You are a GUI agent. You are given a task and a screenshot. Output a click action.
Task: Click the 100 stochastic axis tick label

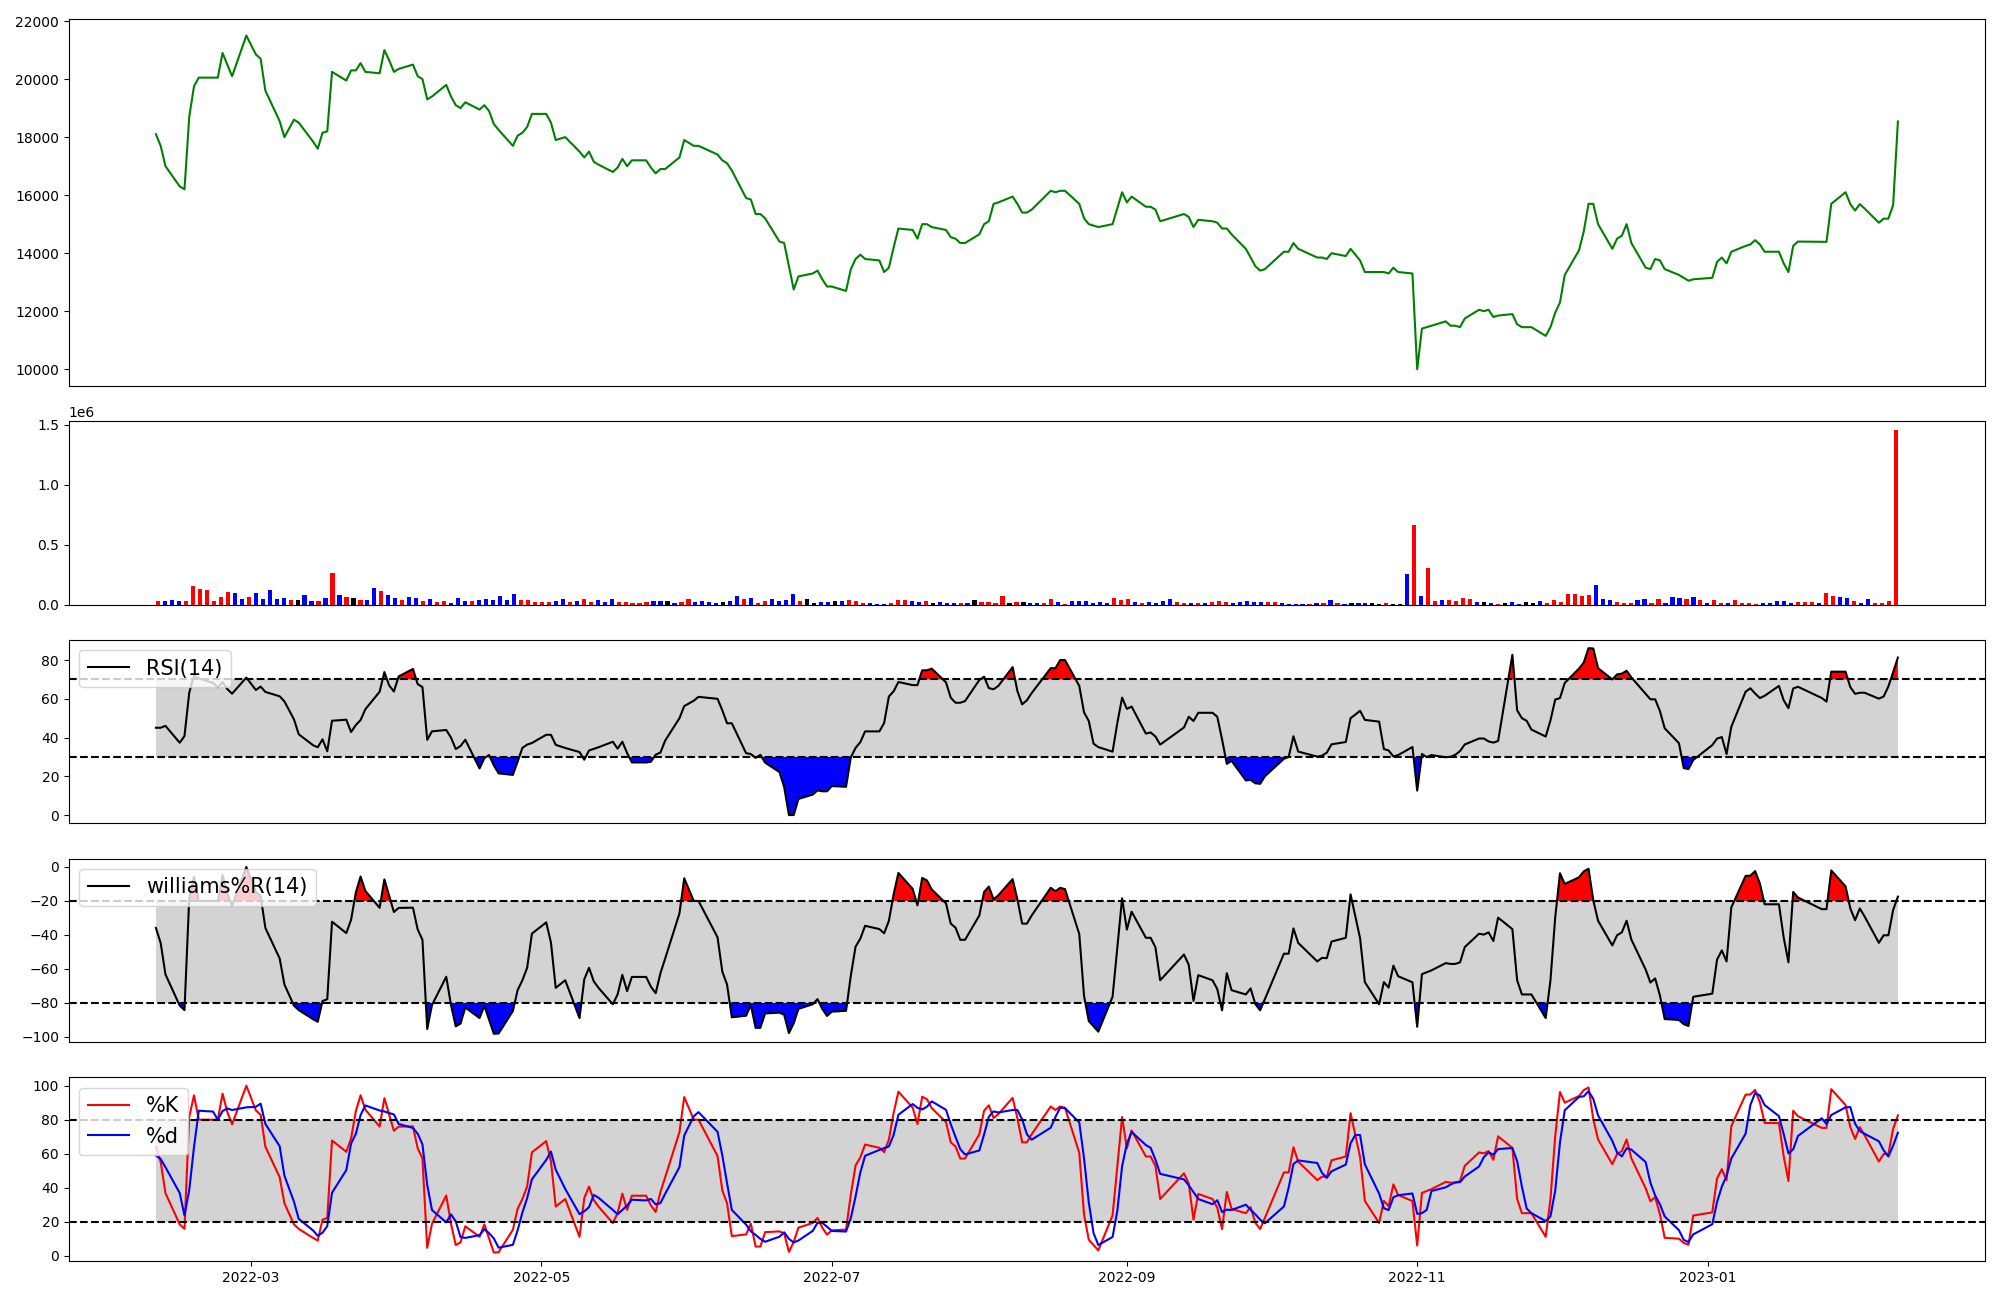[x=47, y=1086]
